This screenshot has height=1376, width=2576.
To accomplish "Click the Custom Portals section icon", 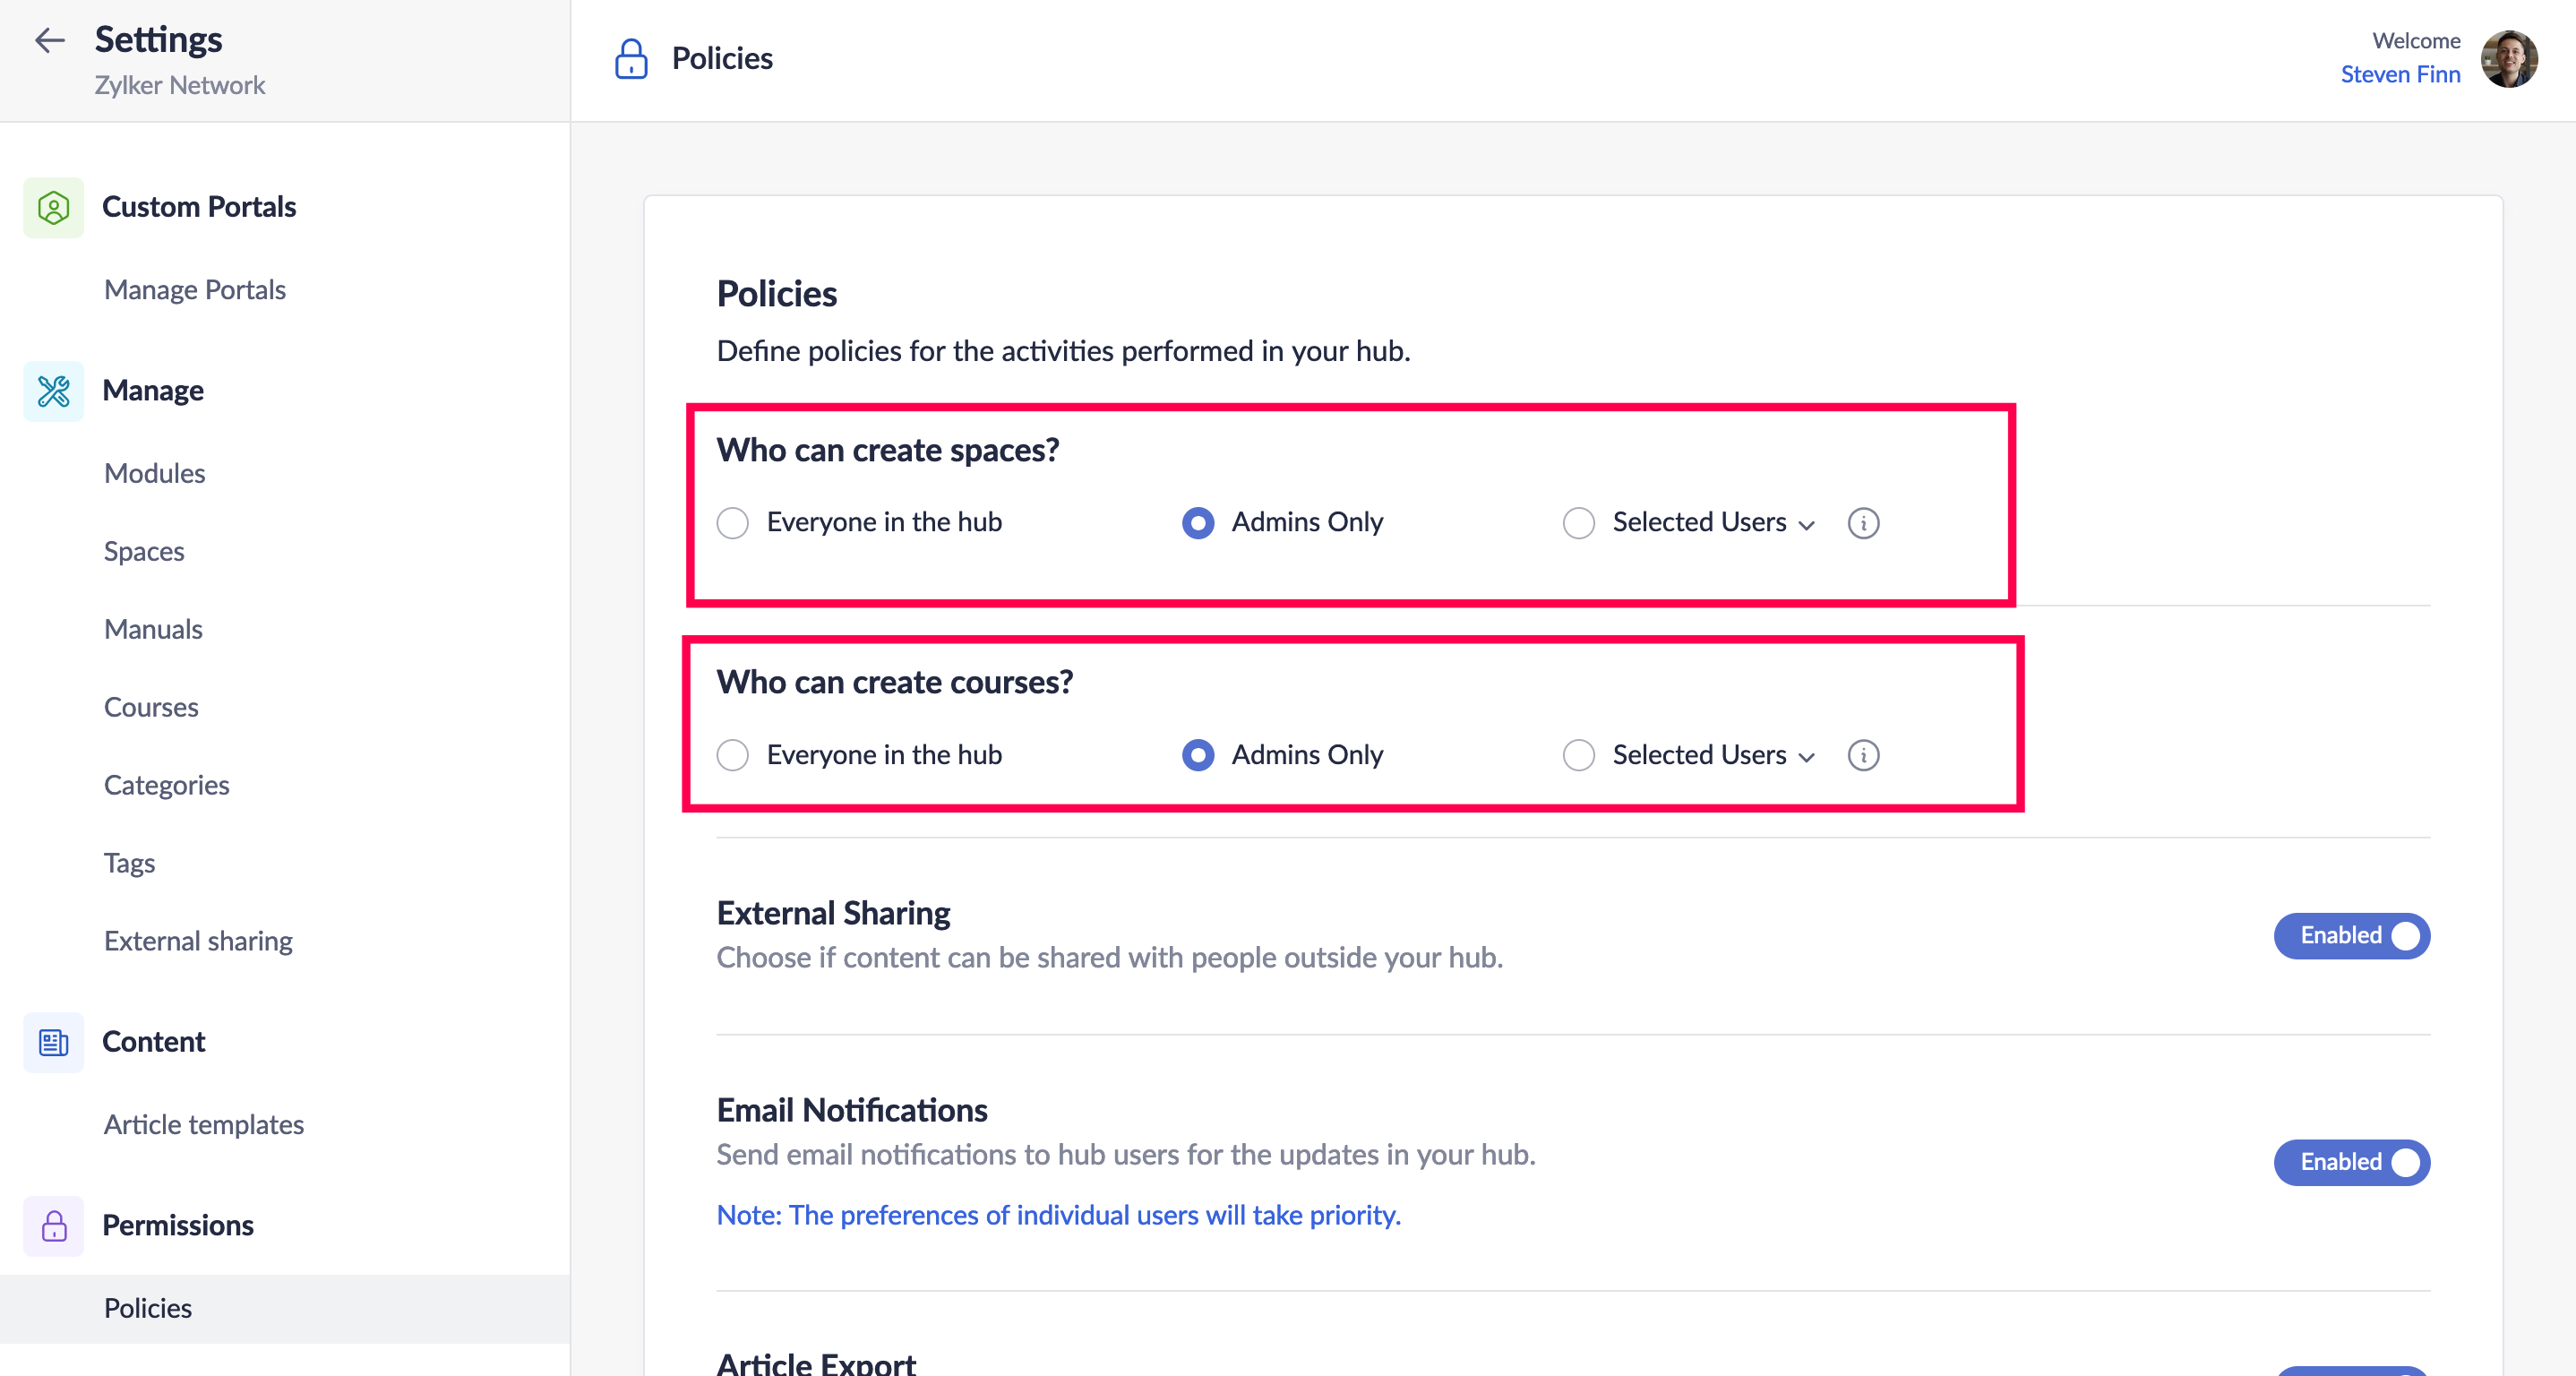I will tap(54, 208).
